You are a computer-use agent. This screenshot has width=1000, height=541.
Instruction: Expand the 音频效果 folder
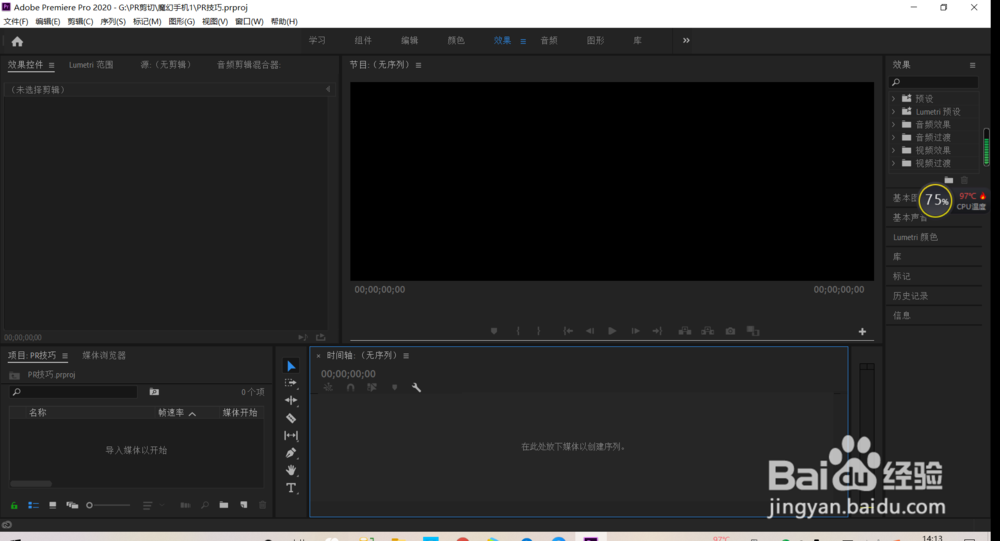click(x=893, y=124)
